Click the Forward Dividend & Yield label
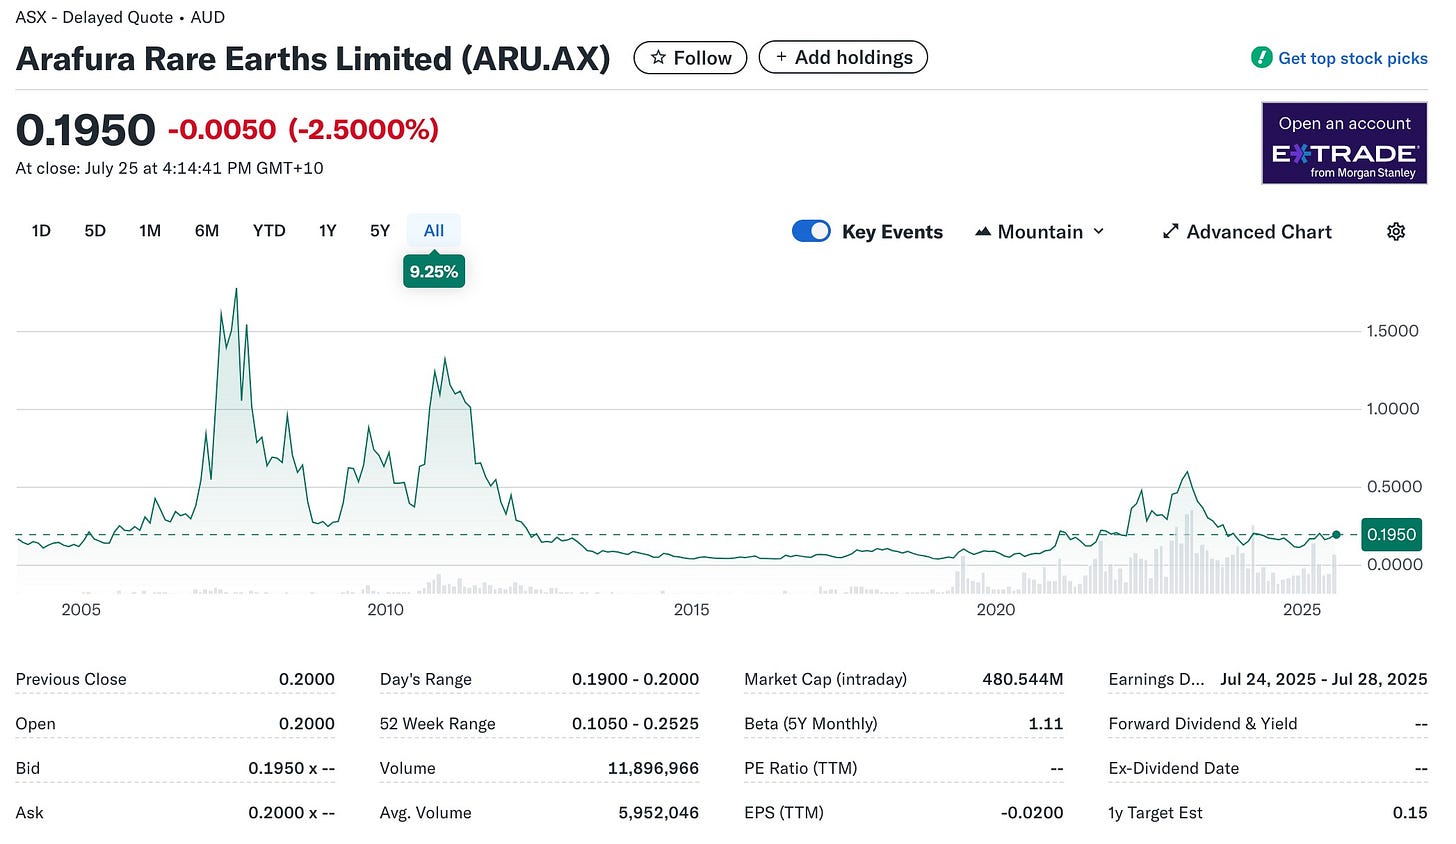The image size is (1456, 844). (1203, 724)
